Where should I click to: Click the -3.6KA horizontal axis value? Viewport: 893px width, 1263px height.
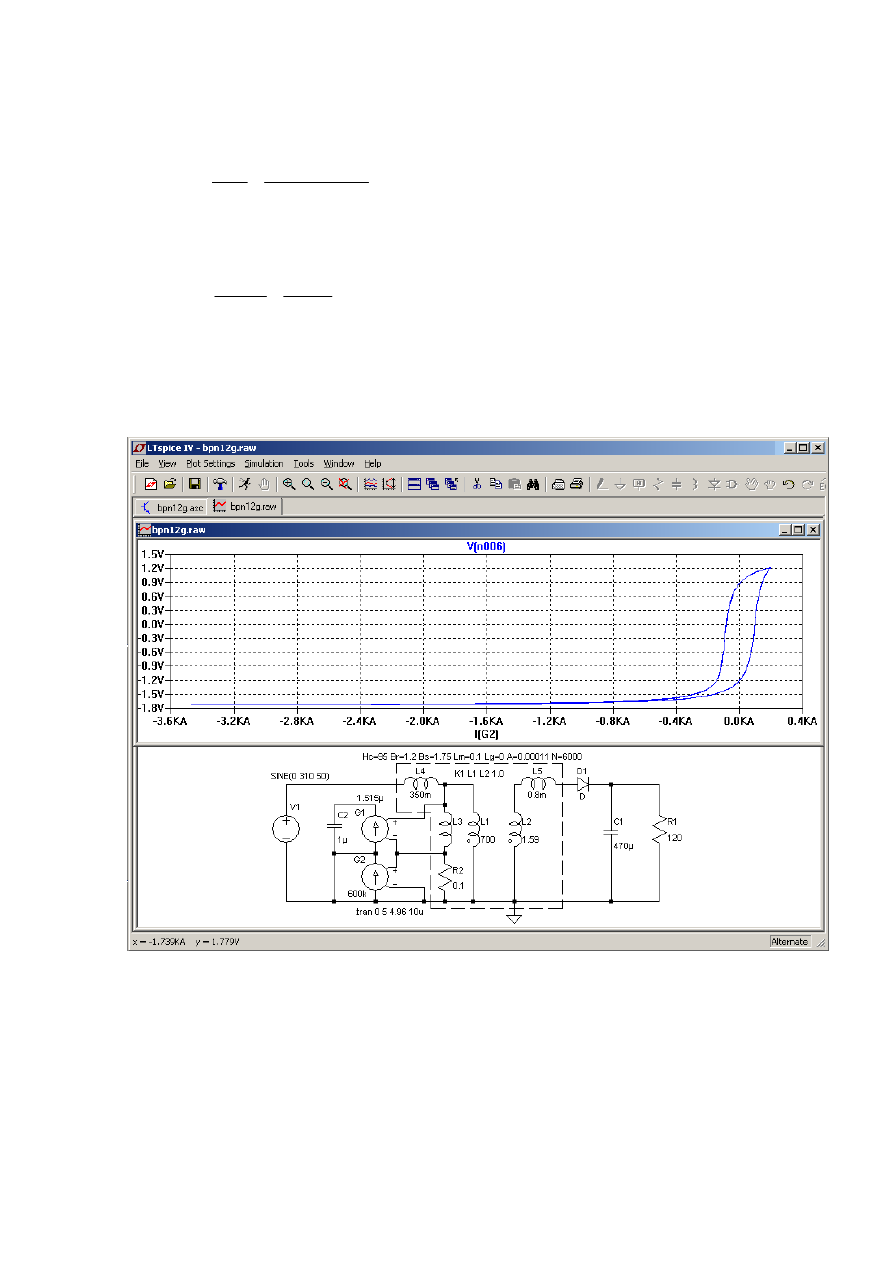pos(169,720)
